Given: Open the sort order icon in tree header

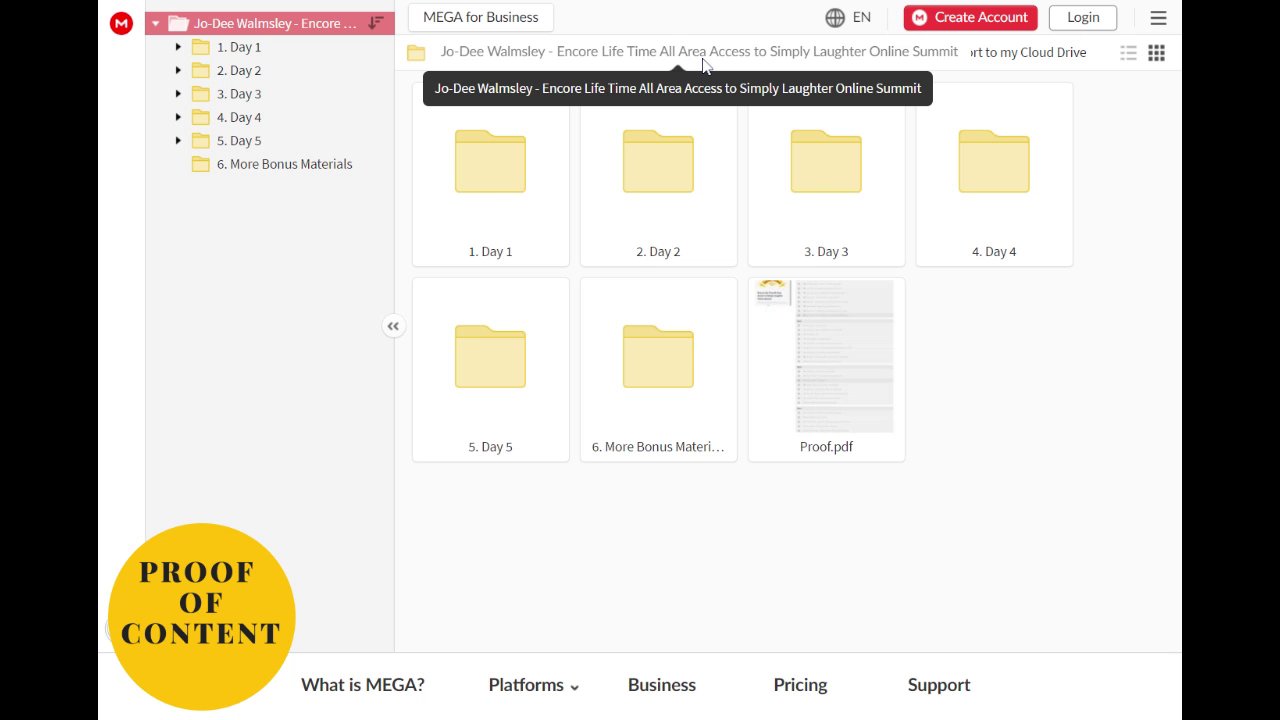Looking at the screenshot, I should point(376,23).
